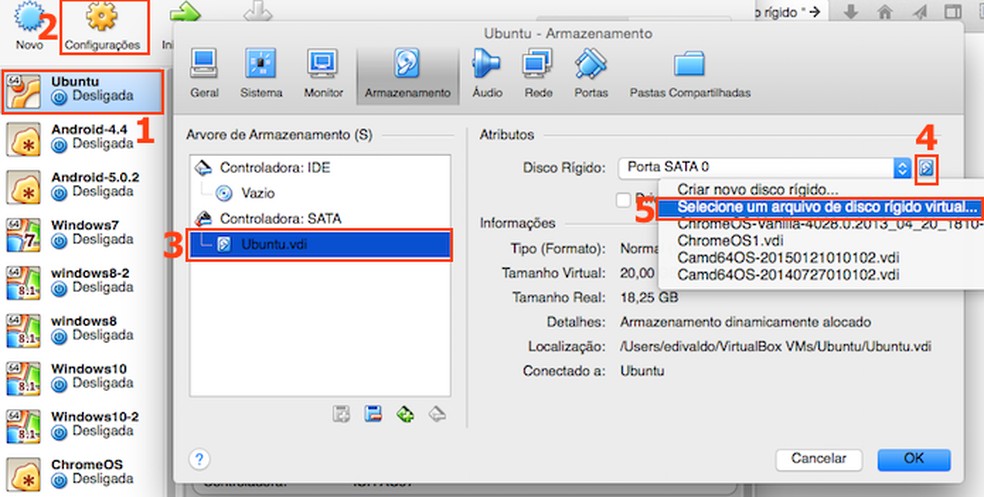984x497 pixels.
Task: Click the paper plane send icon
Action: pos(919,12)
